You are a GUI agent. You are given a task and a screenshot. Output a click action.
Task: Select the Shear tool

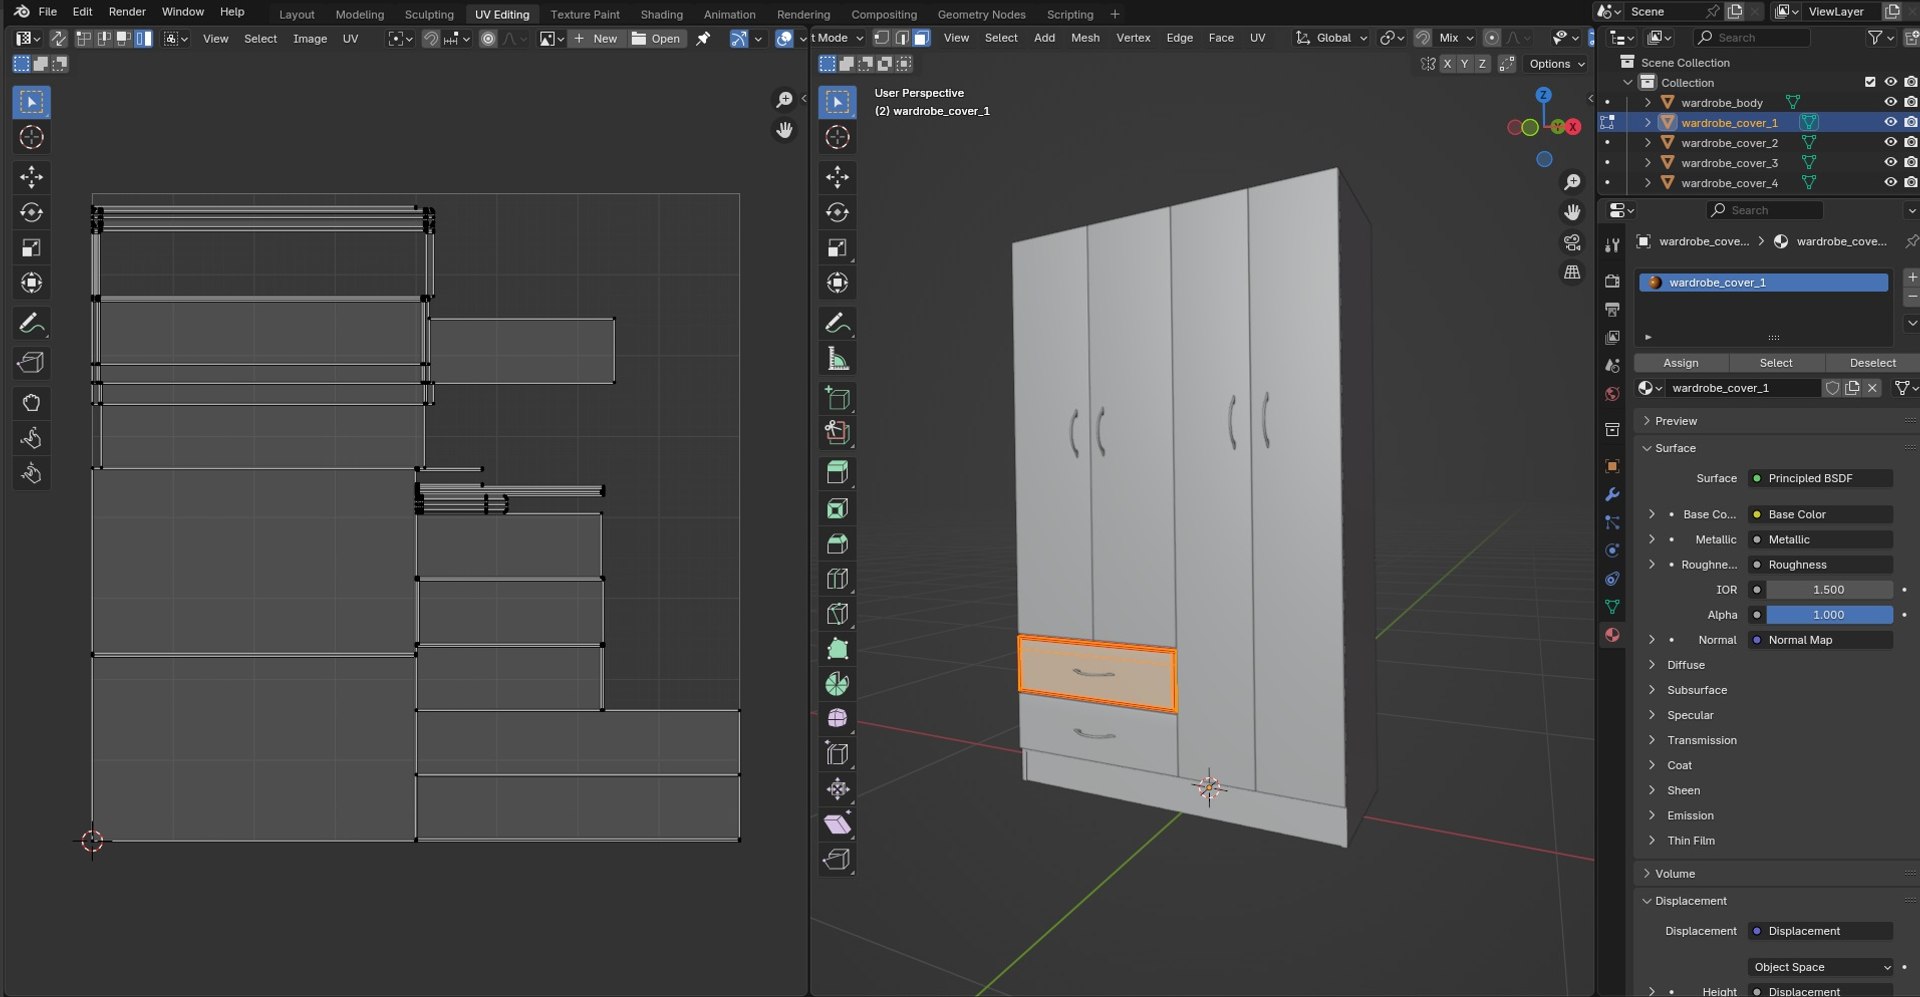point(837,824)
